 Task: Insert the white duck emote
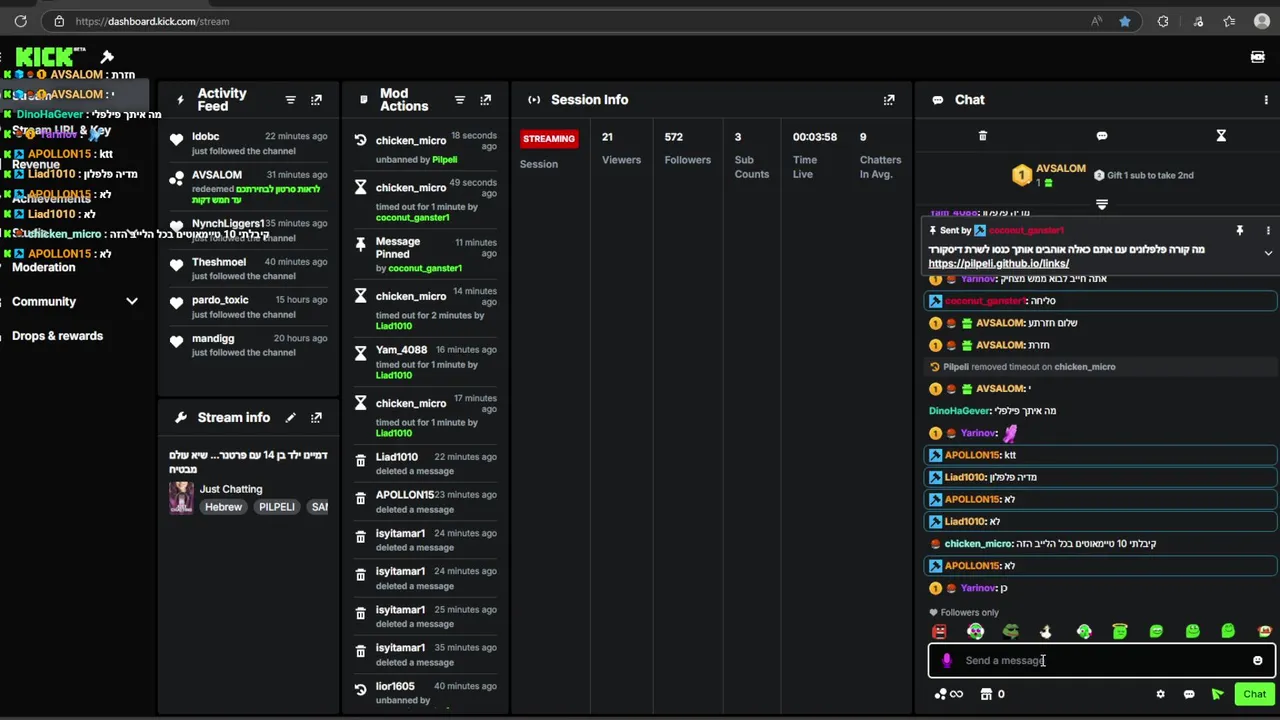click(x=1046, y=631)
